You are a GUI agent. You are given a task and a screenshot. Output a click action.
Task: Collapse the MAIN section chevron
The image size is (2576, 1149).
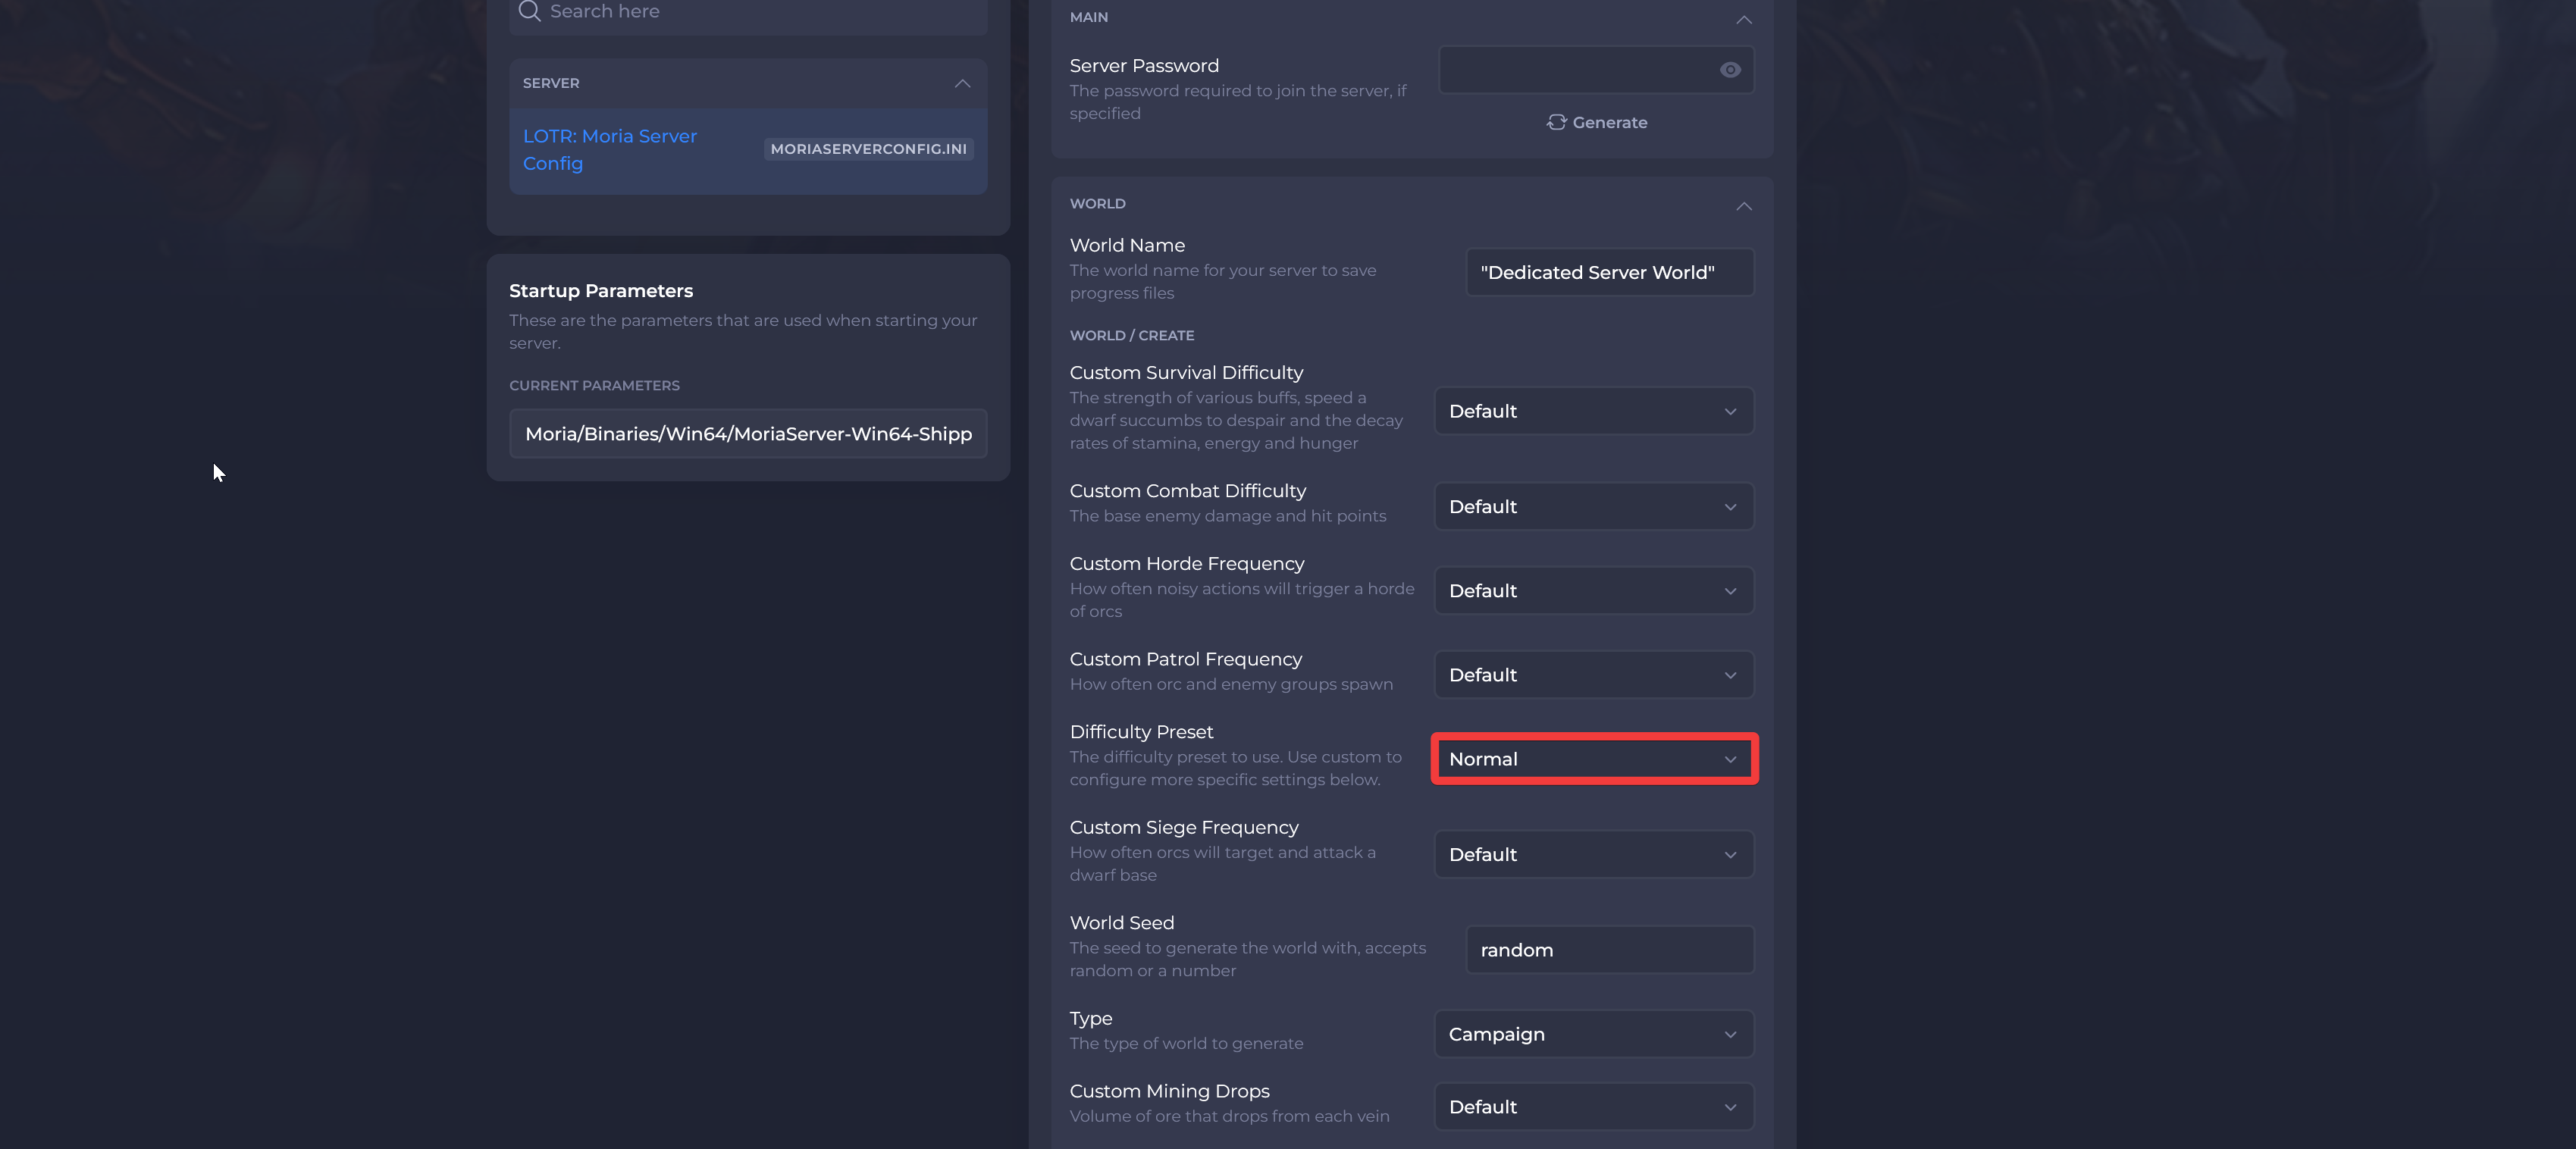click(x=1744, y=20)
